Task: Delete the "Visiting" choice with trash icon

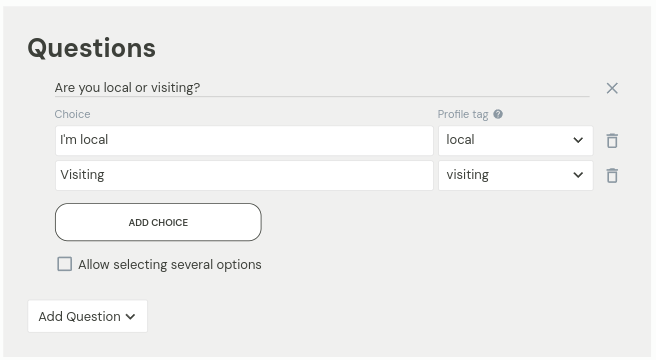Action: coord(612,175)
